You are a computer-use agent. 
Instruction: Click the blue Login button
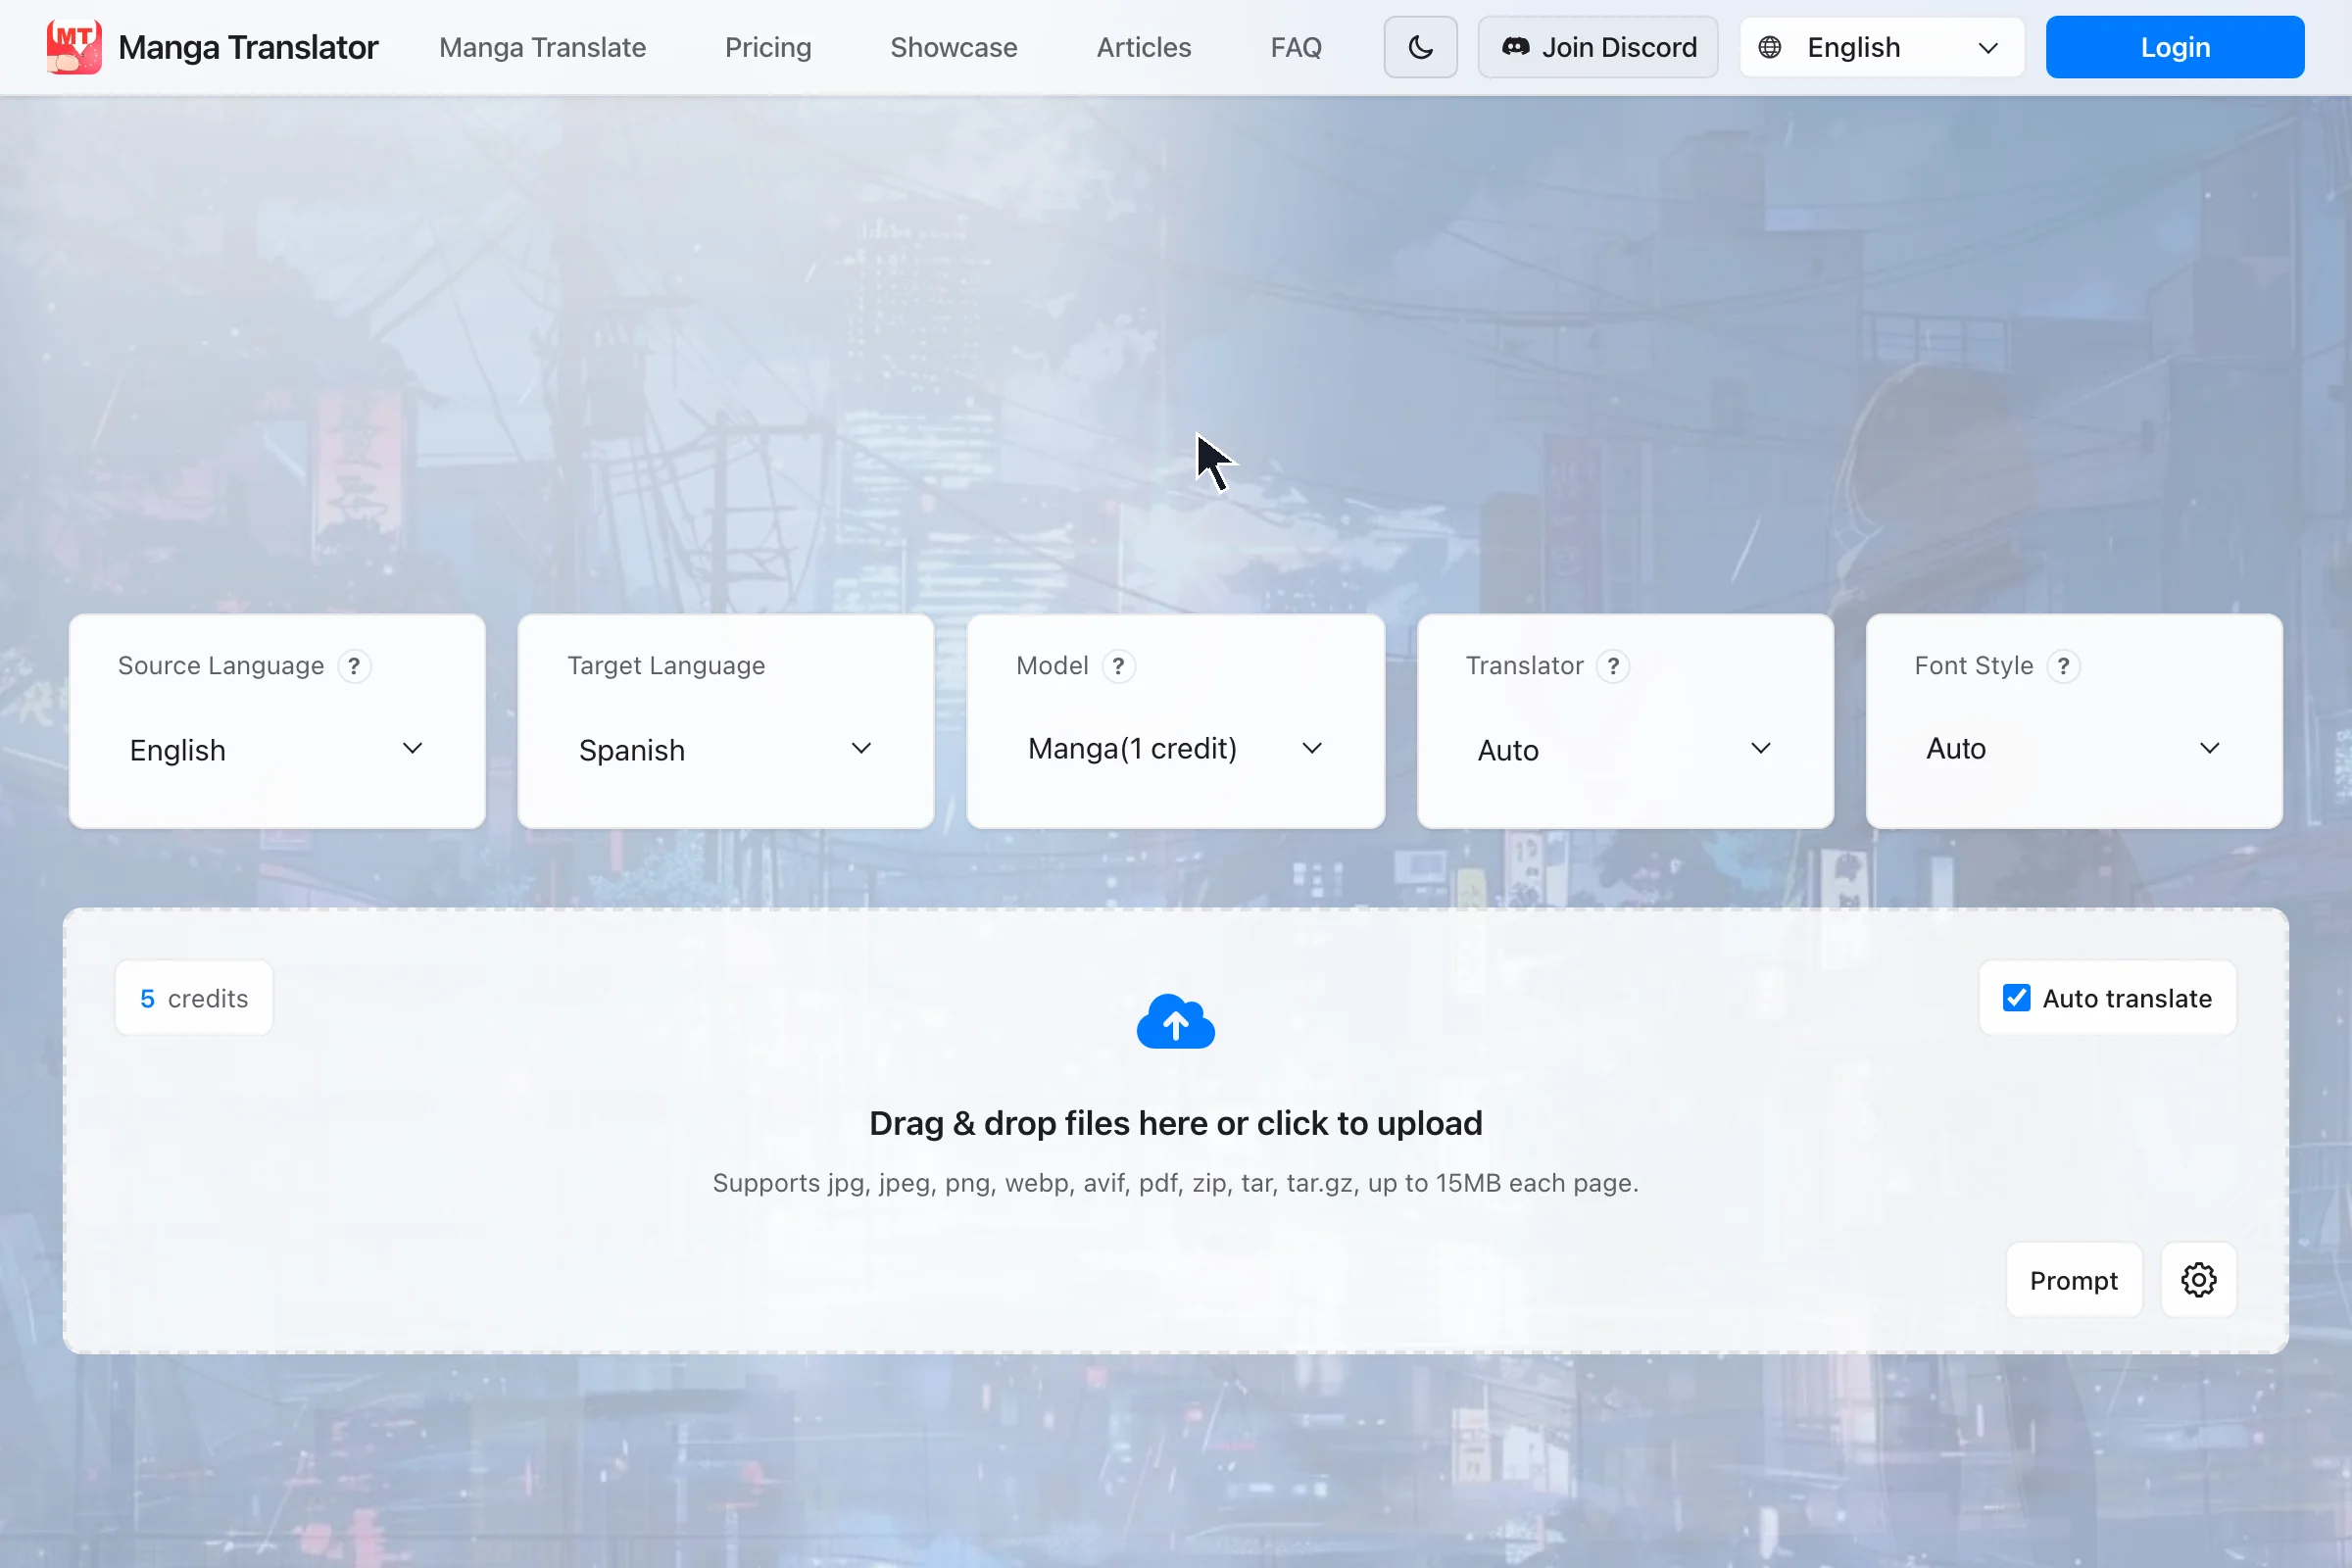click(2175, 47)
